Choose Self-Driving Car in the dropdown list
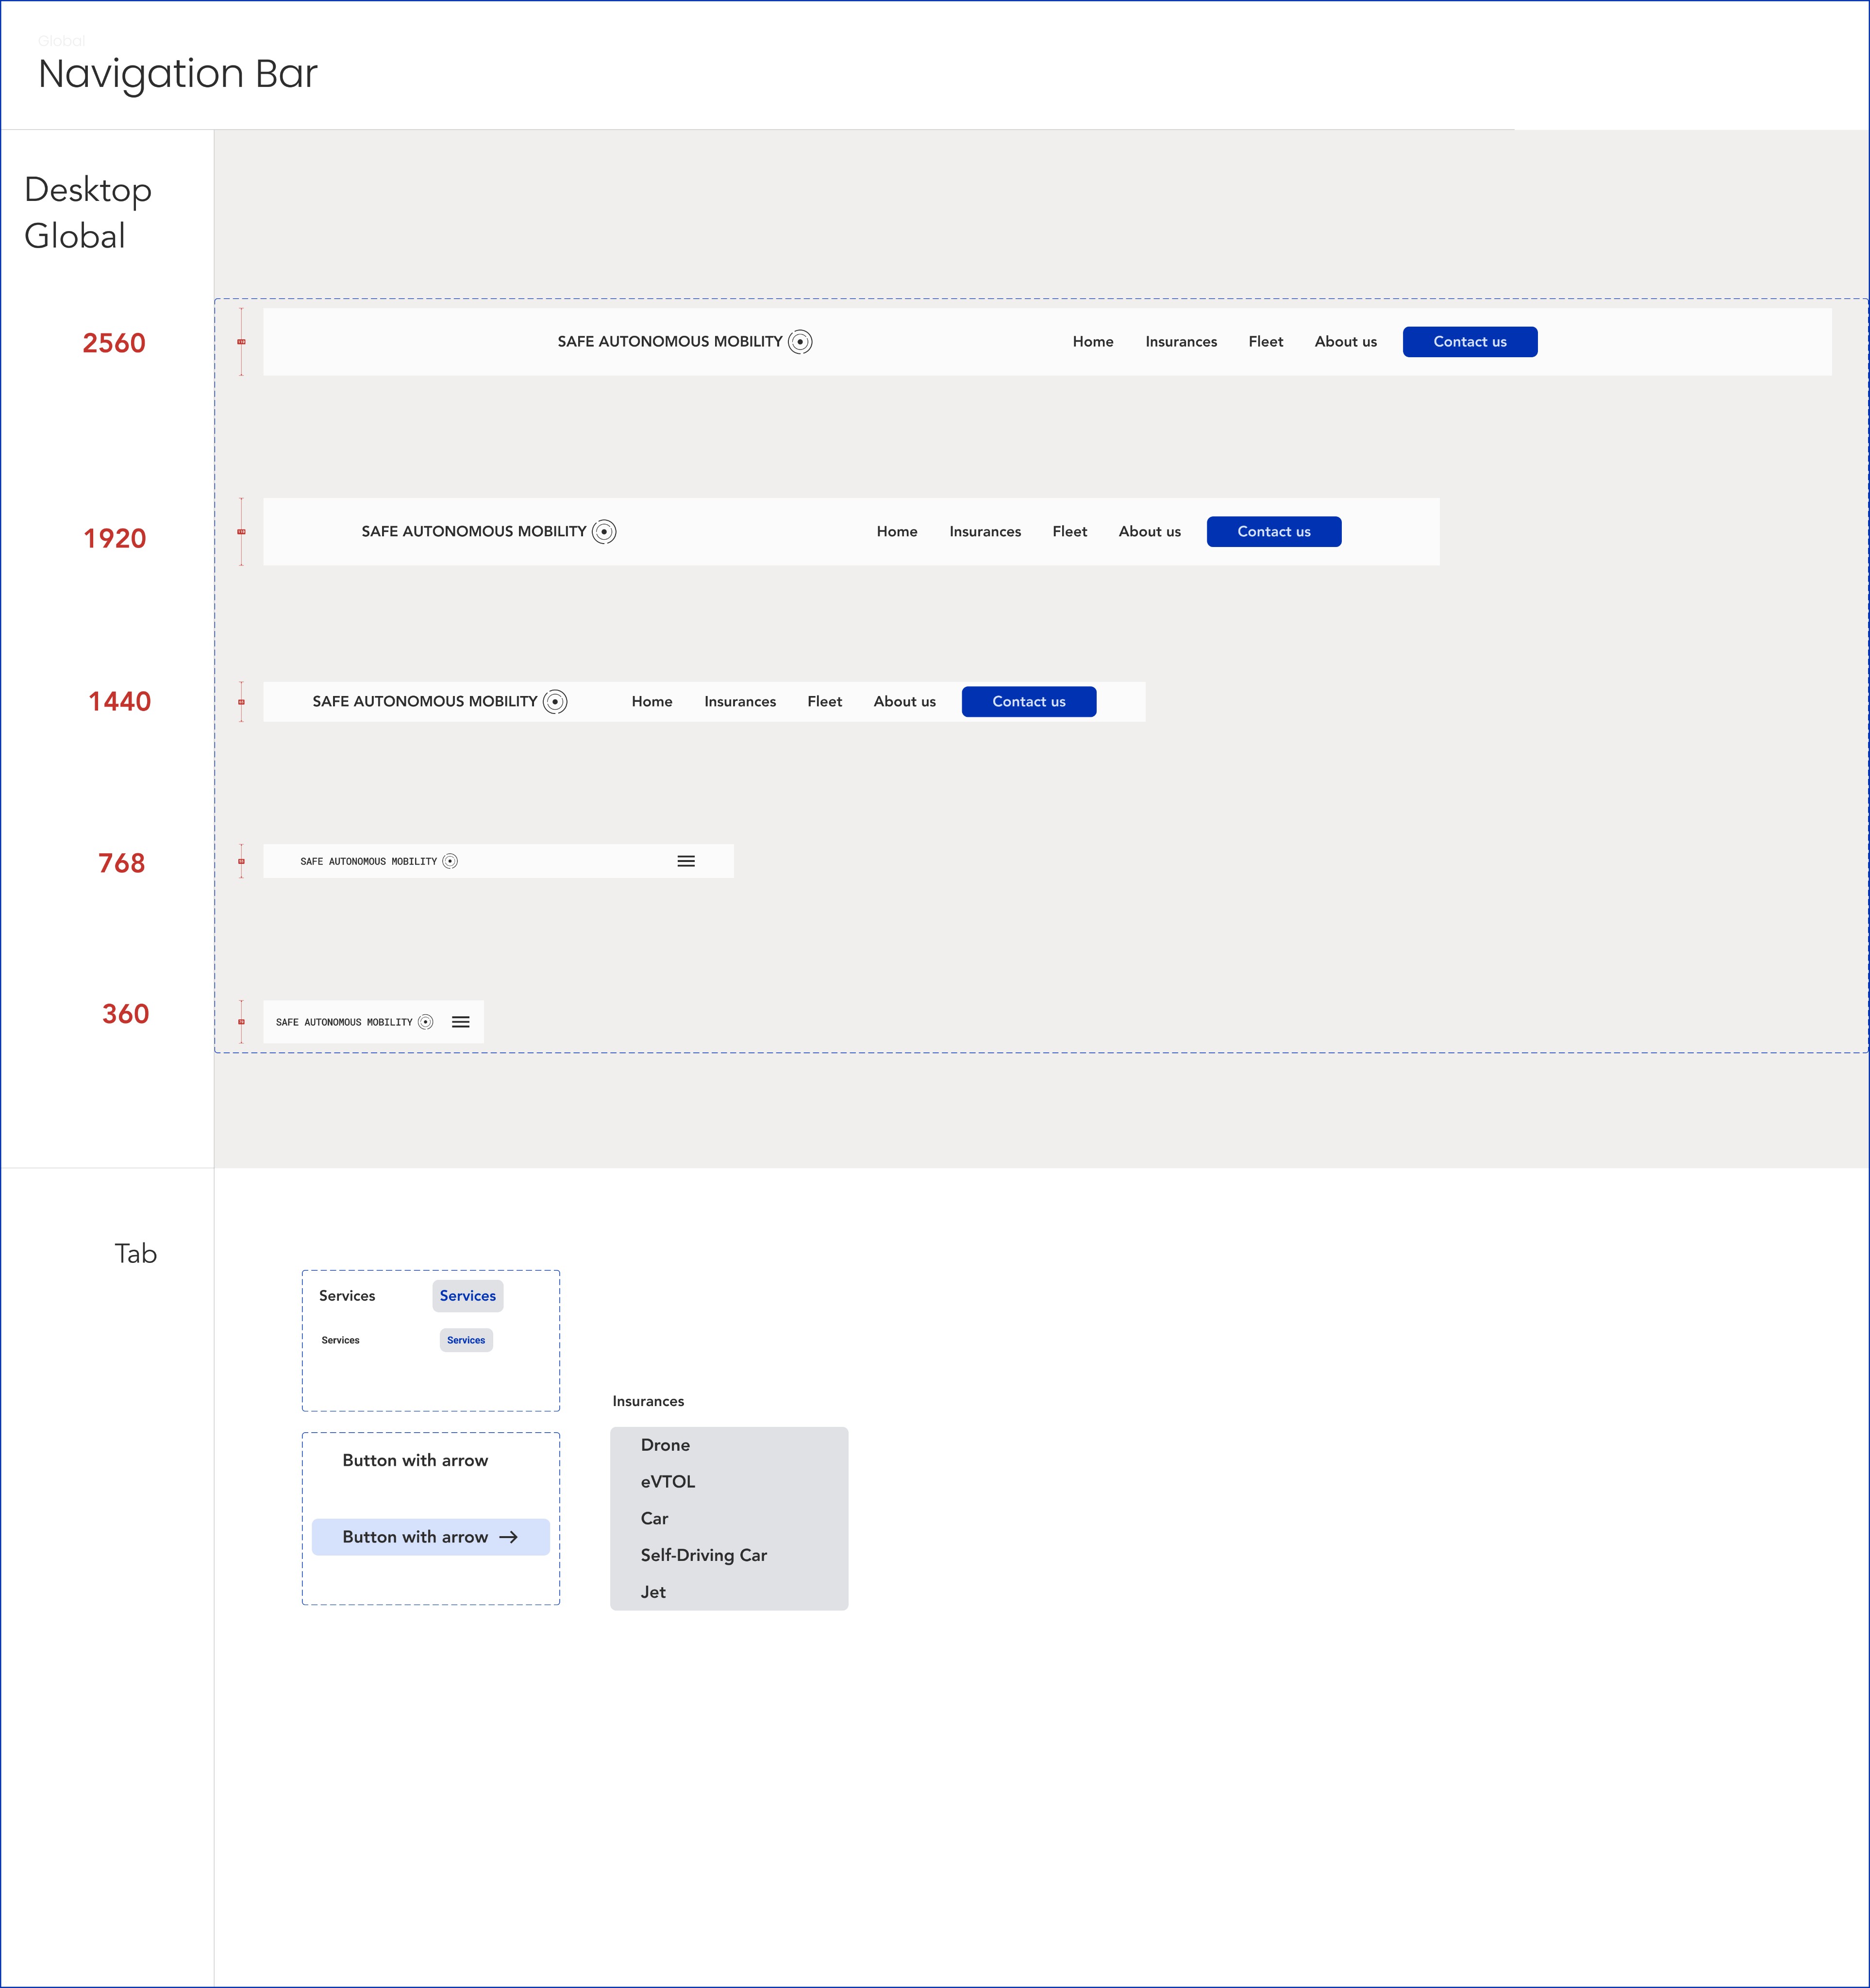The image size is (1870, 1988). click(x=704, y=1555)
